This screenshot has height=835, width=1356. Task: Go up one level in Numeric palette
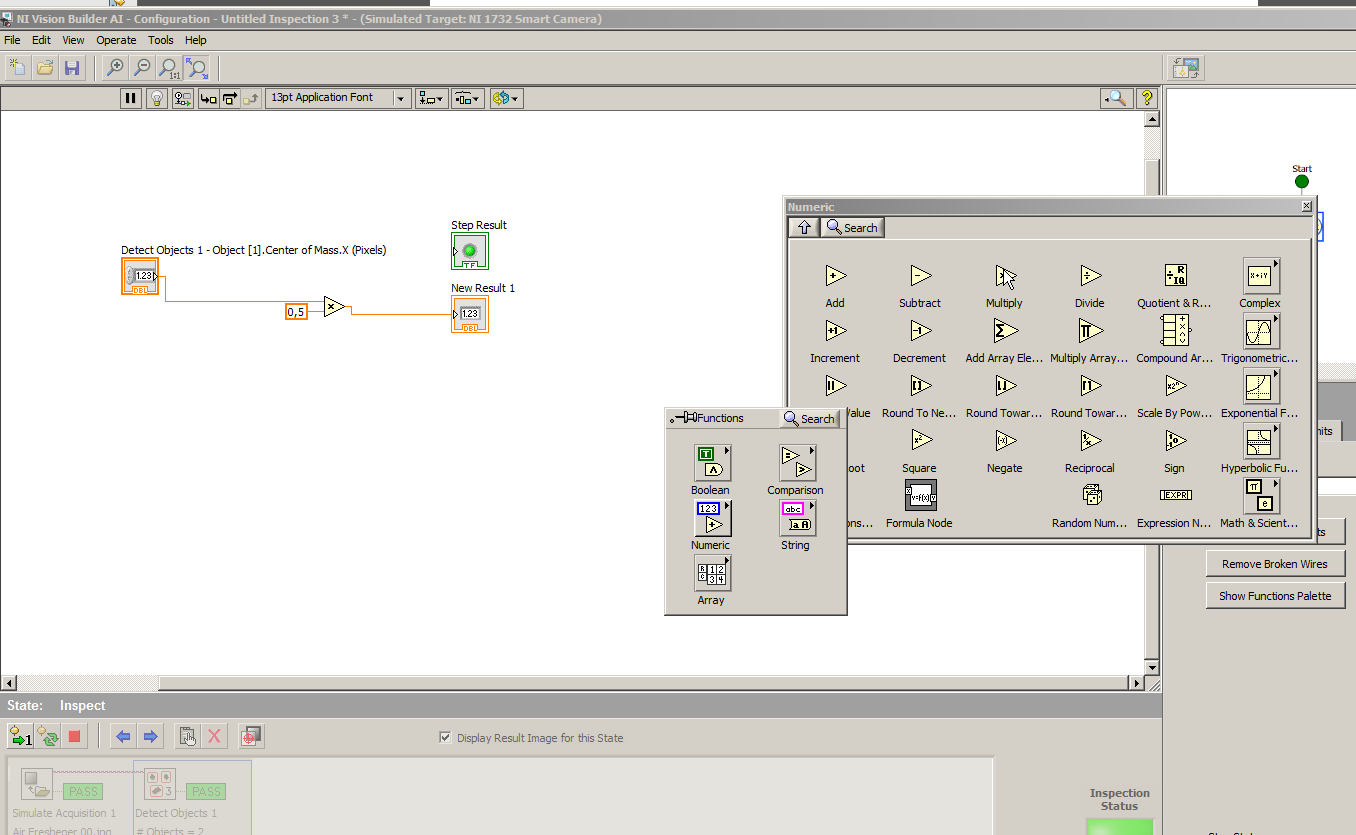click(x=804, y=228)
